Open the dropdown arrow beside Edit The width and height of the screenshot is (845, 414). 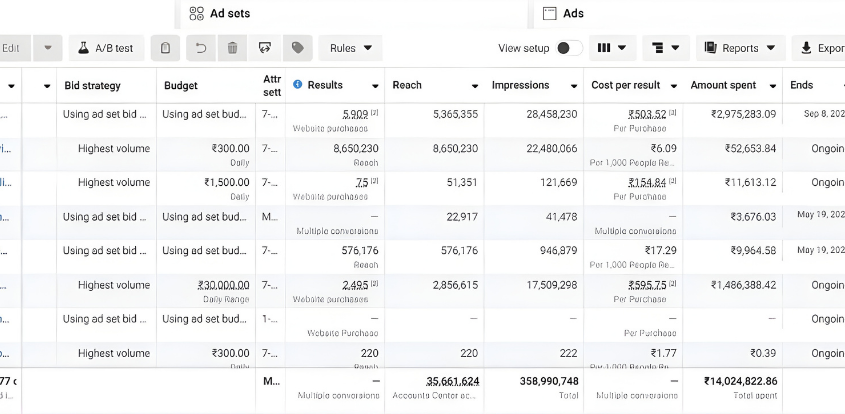click(47, 48)
